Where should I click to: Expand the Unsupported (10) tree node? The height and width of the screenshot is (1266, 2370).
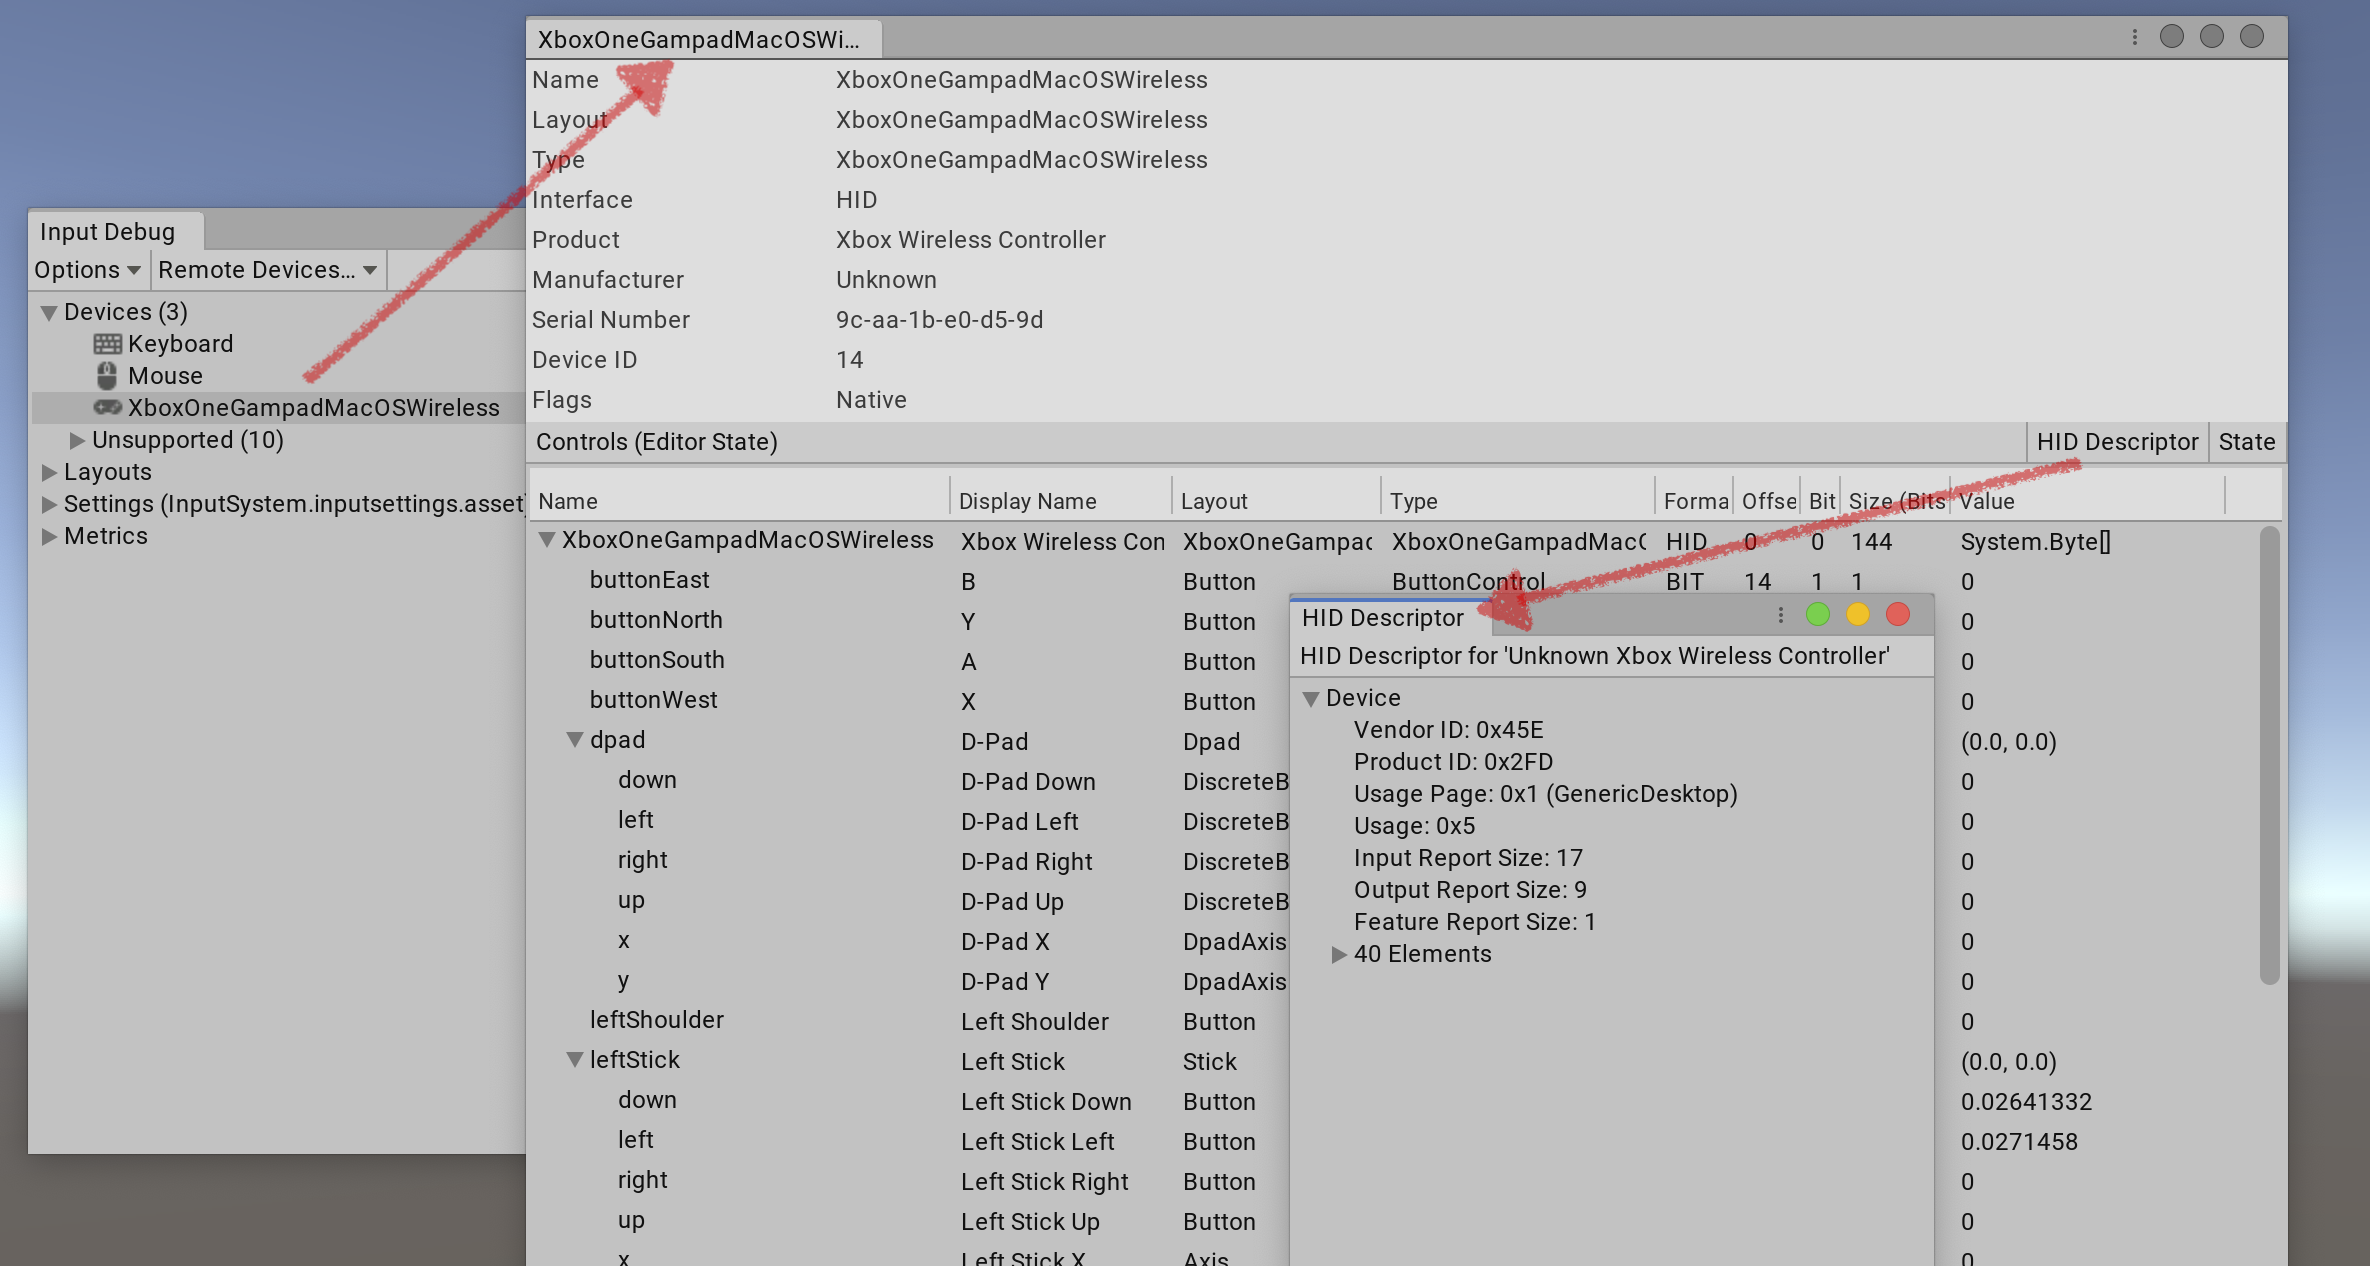pos(74,440)
